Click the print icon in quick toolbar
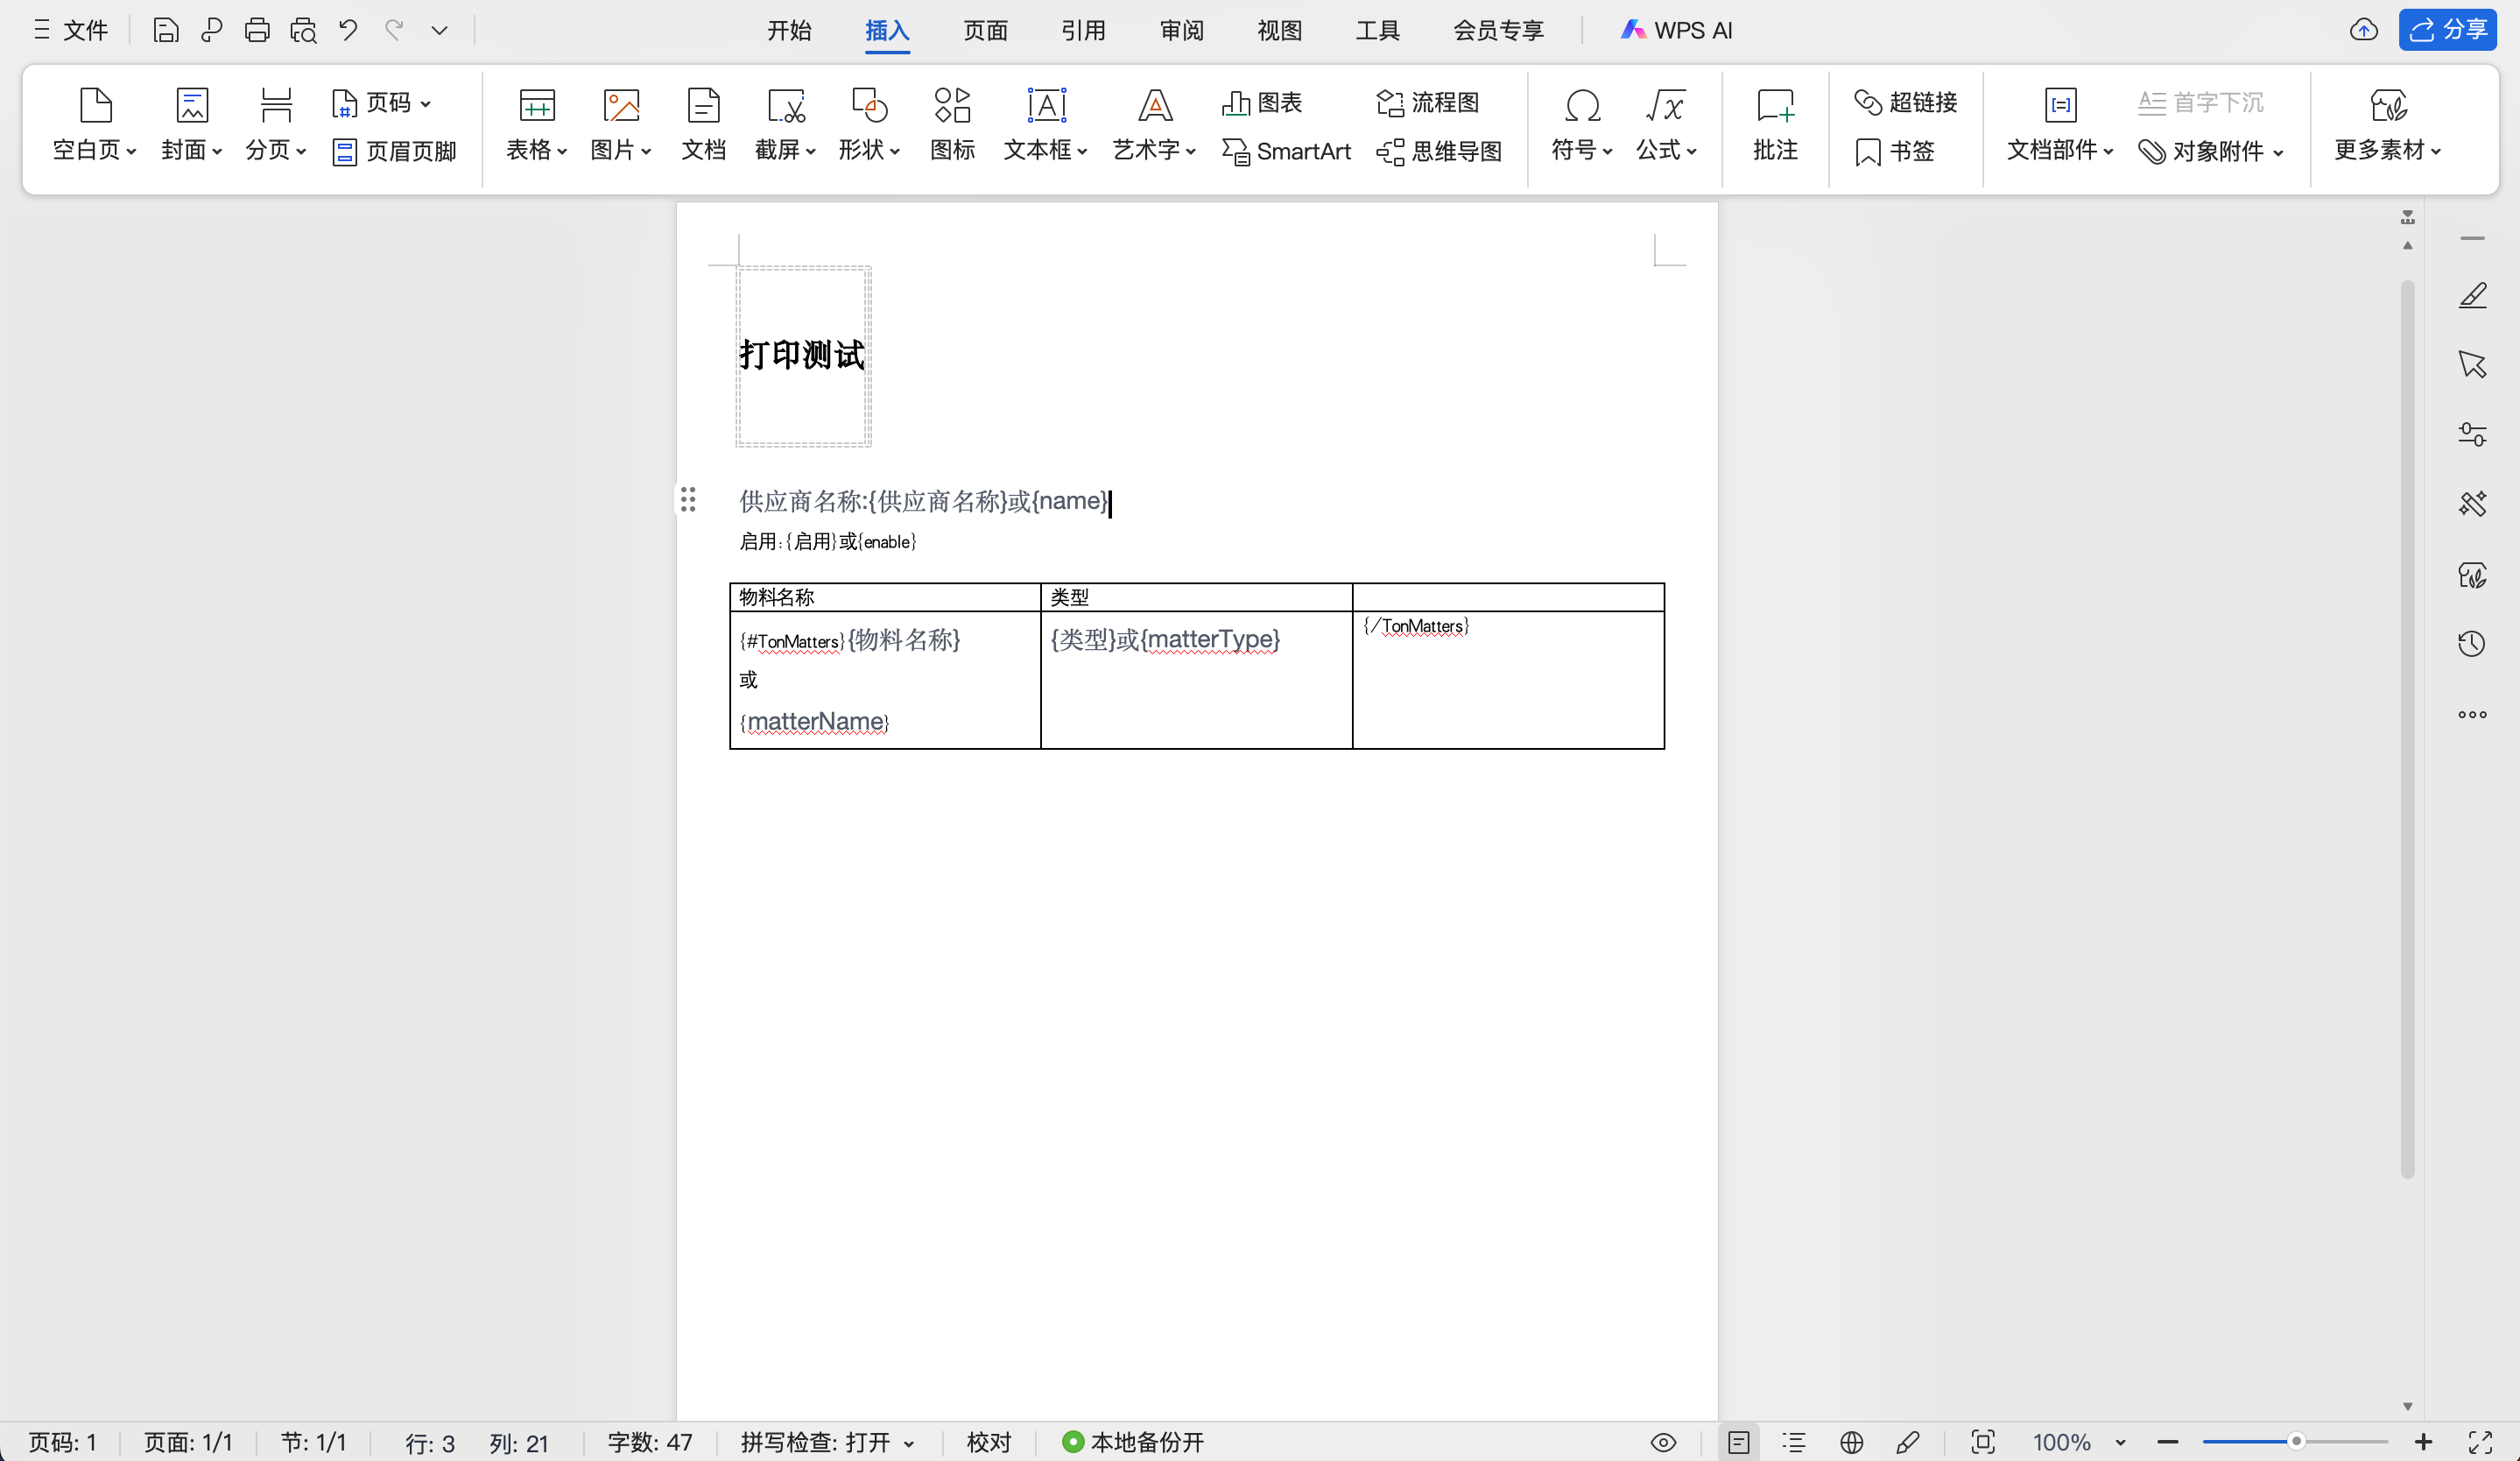 [x=257, y=30]
